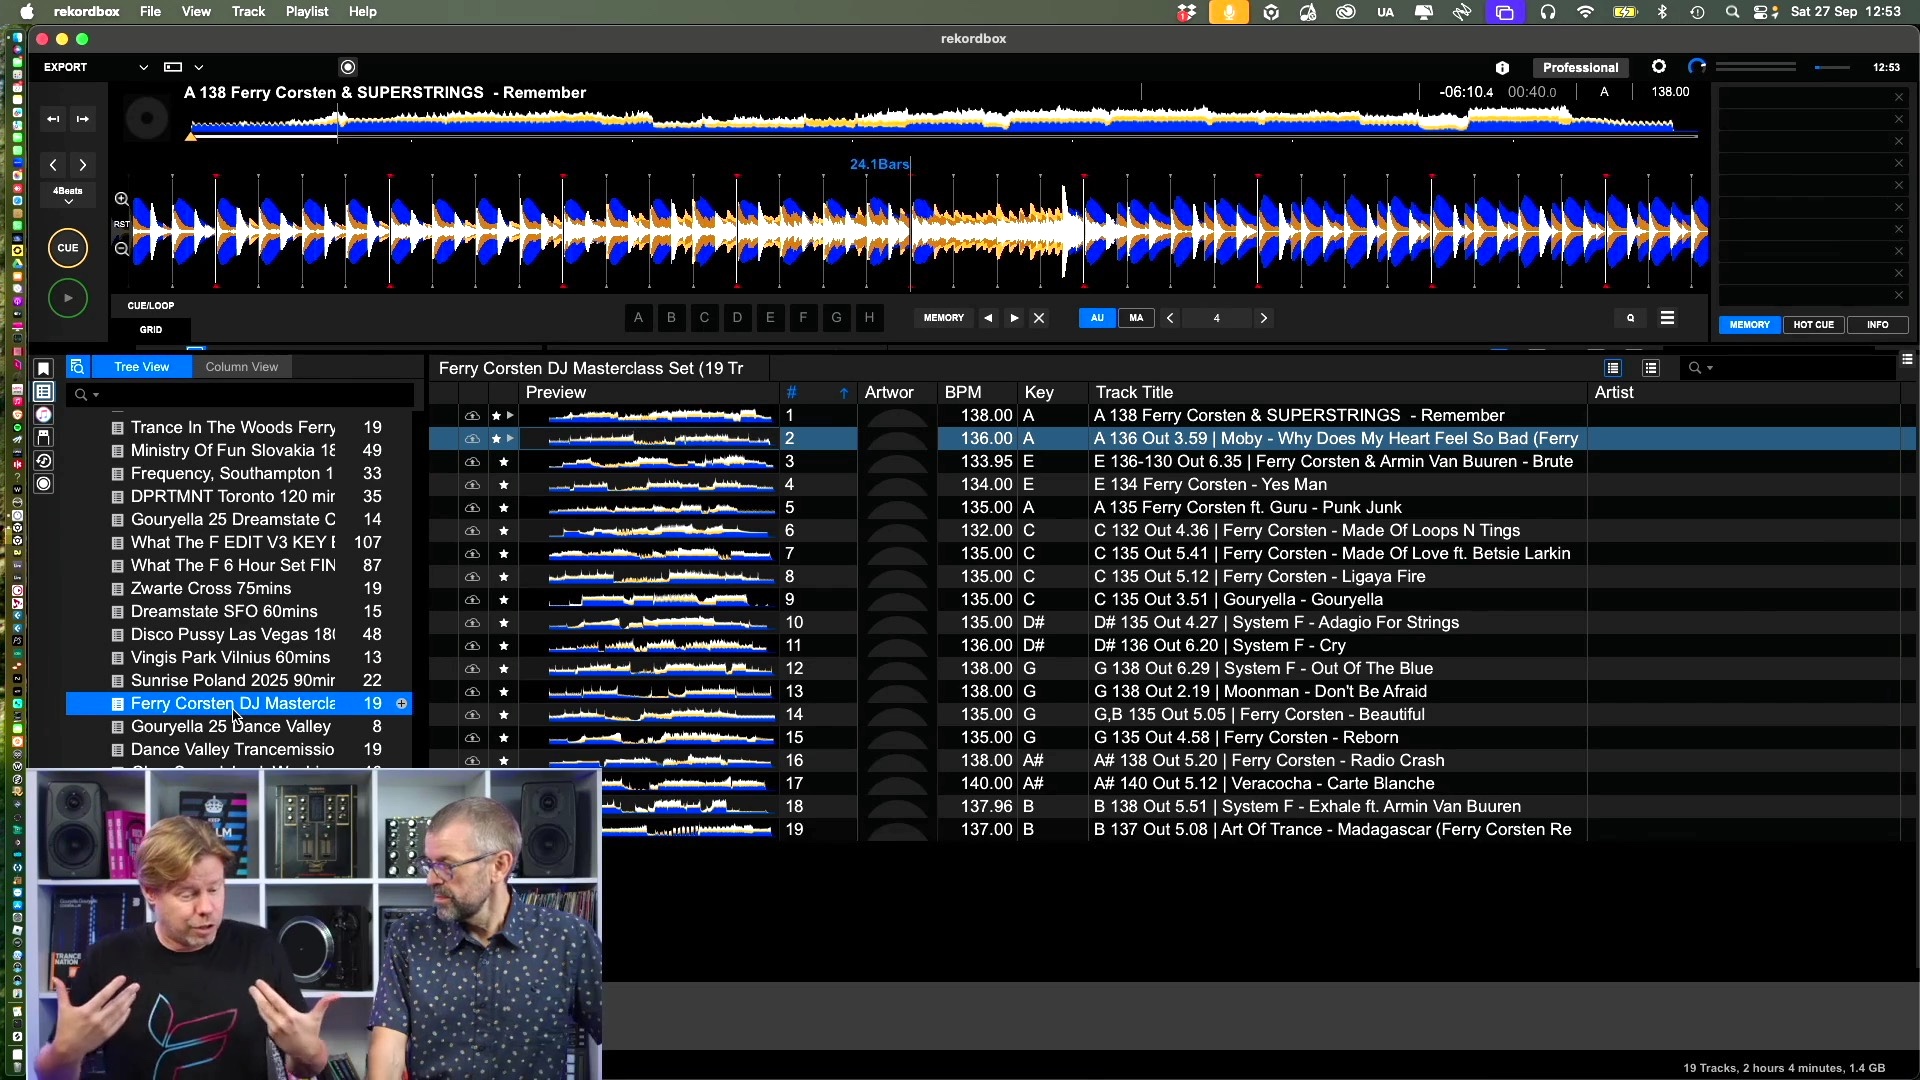Open the Professional plan dropdown
Screen dimensions: 1920x1080
(x=1580, y=67)
